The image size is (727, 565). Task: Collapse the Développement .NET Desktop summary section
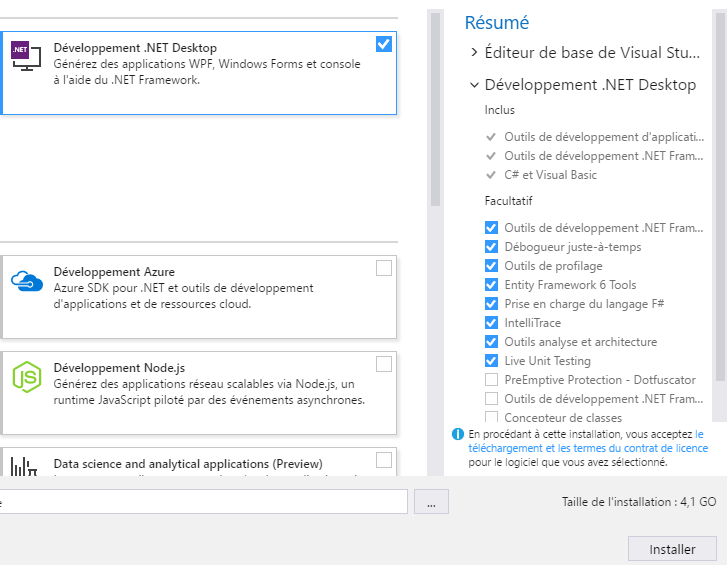474,85
